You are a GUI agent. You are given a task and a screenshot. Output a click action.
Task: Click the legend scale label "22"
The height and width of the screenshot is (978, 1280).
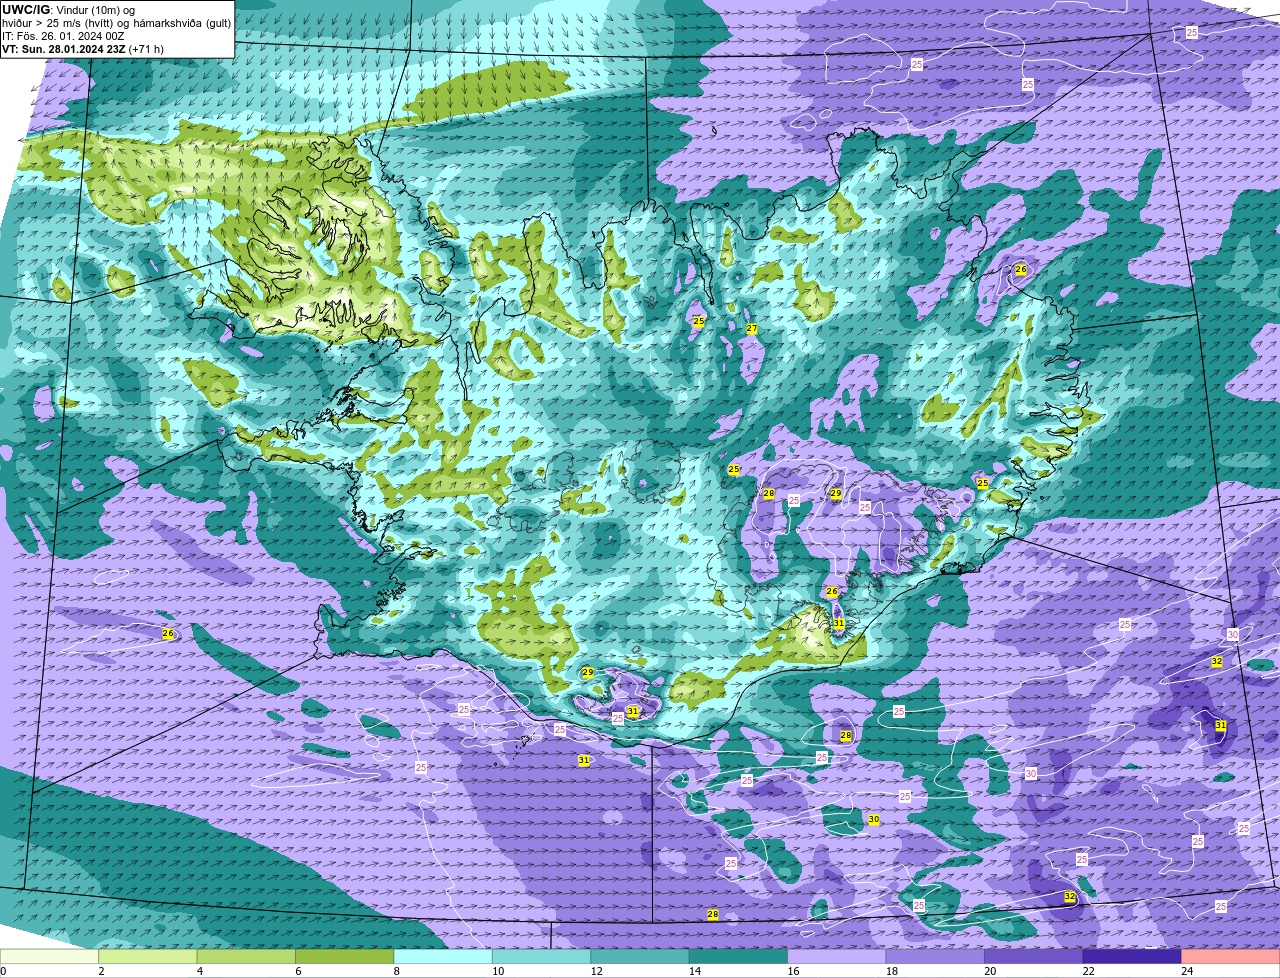tap(1088, 971)
